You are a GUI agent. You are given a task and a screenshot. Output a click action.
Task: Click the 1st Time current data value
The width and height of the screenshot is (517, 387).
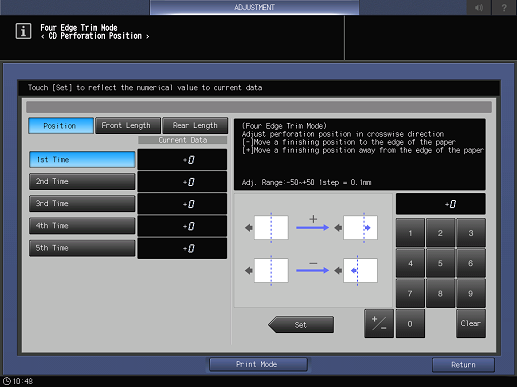[182, 160]
